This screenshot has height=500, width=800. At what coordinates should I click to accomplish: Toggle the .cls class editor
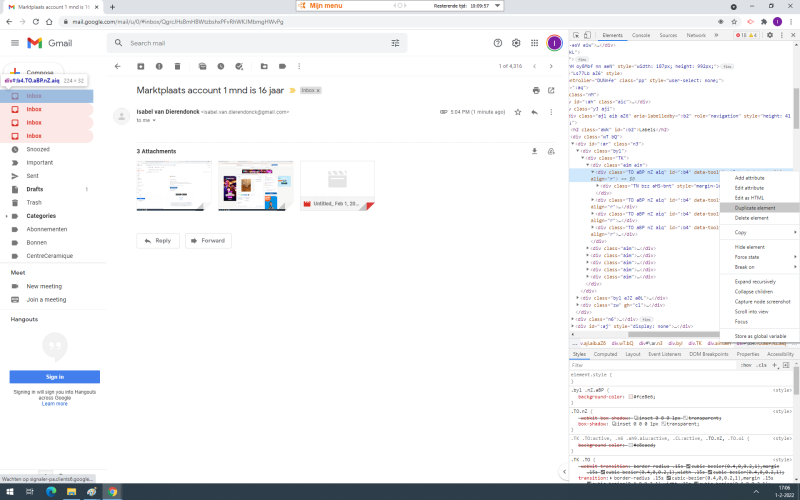tap(762, 365)
